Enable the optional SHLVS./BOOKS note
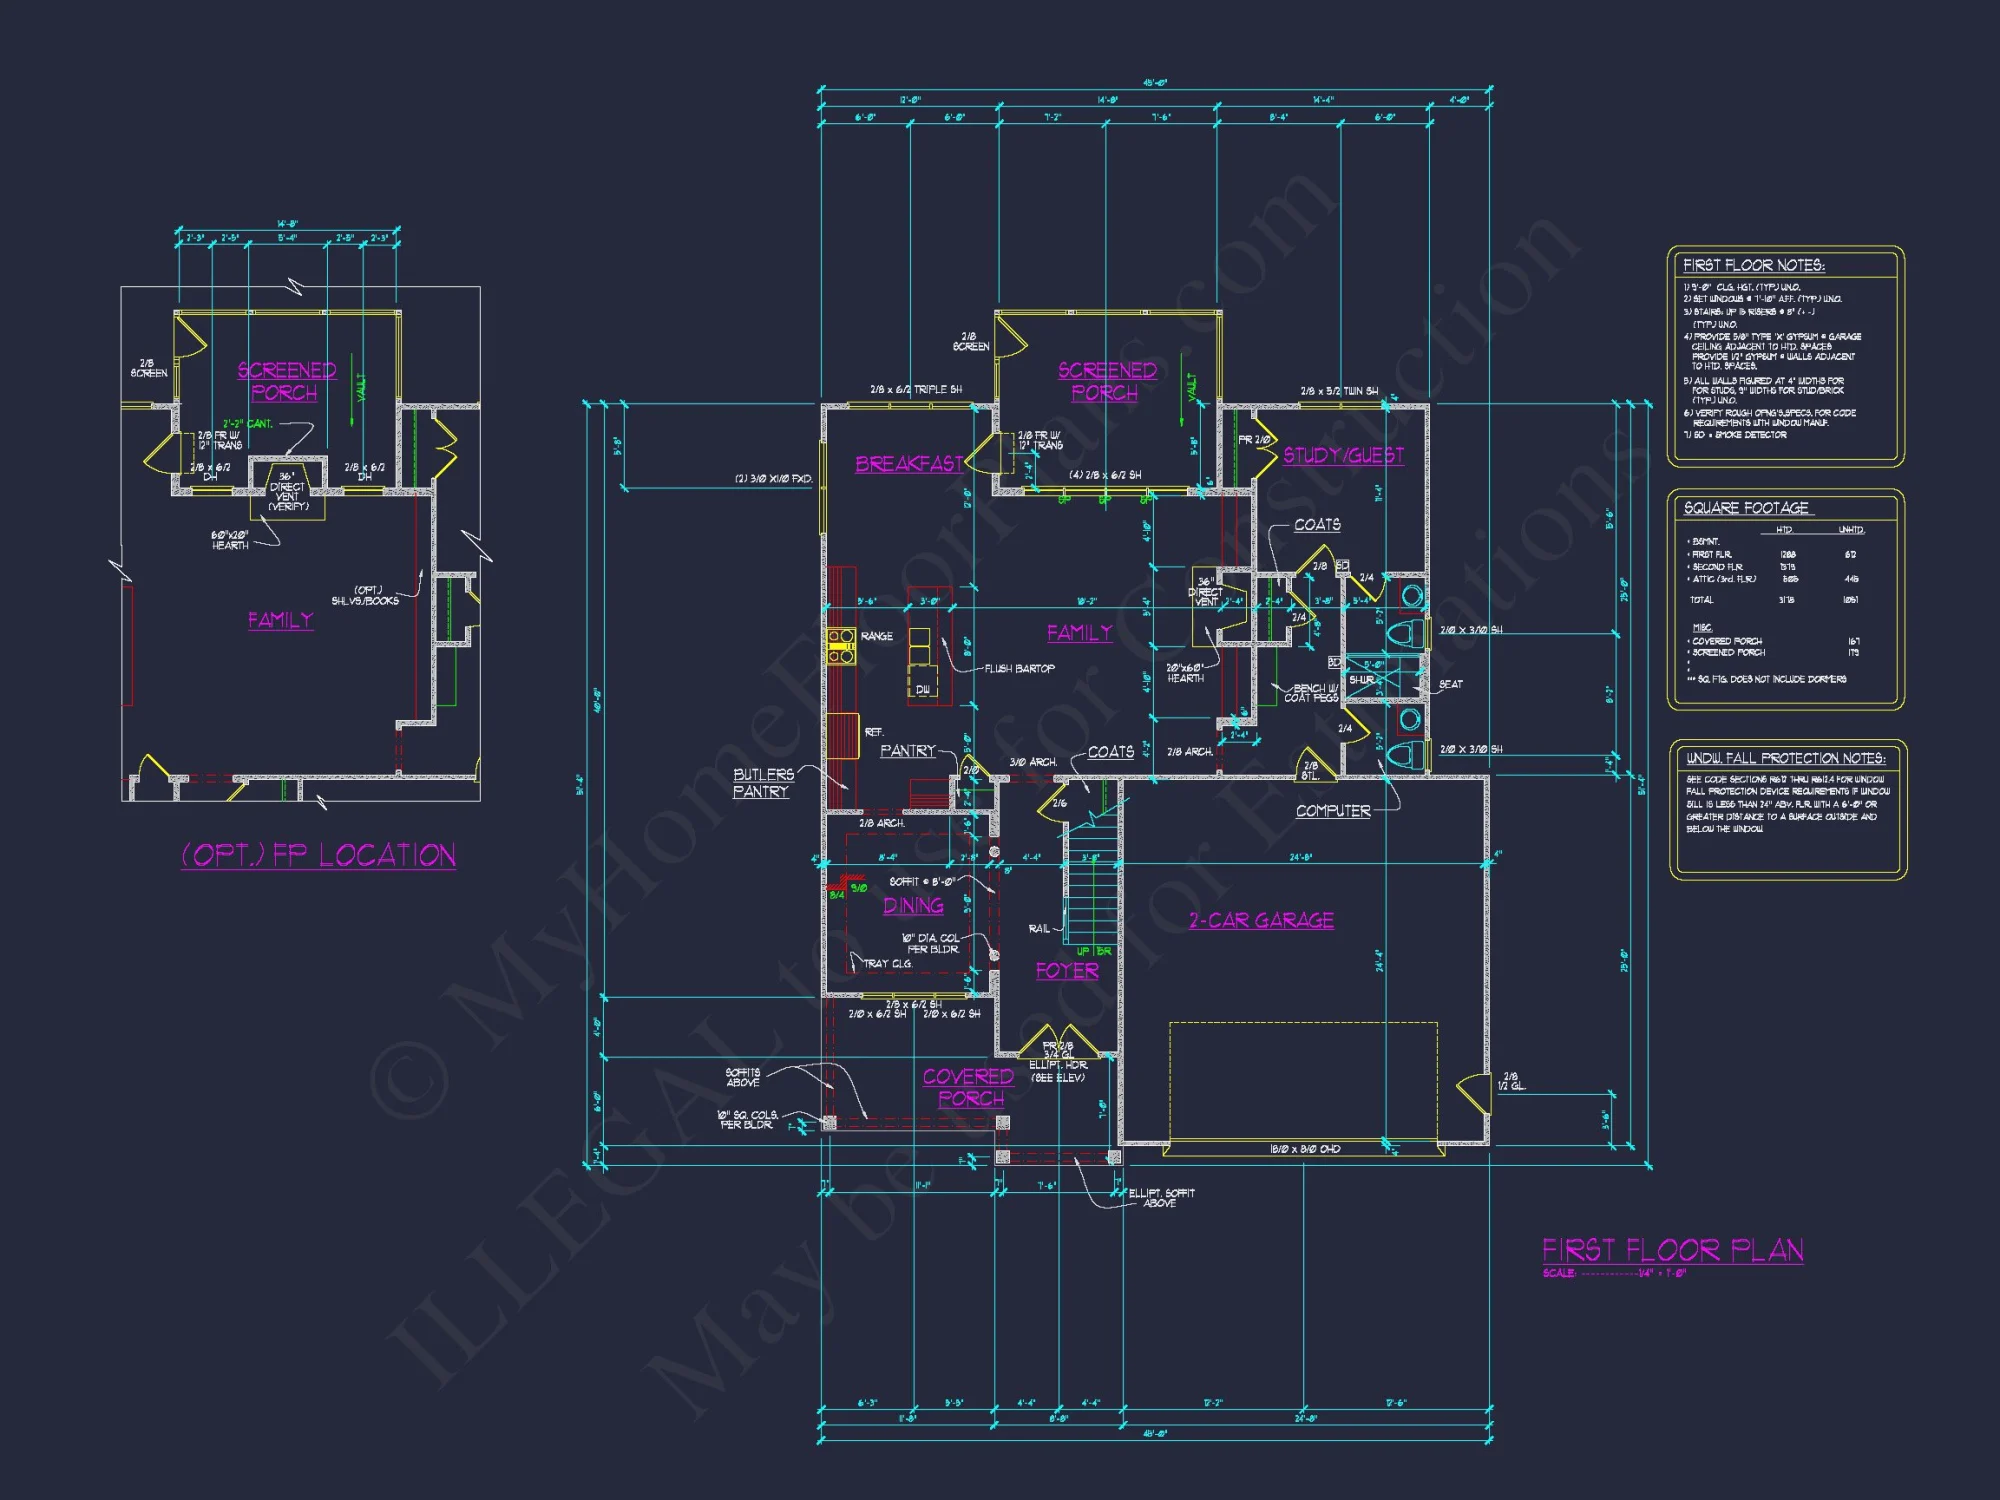Screen dimensions: 2000x1500 point(368,596)
